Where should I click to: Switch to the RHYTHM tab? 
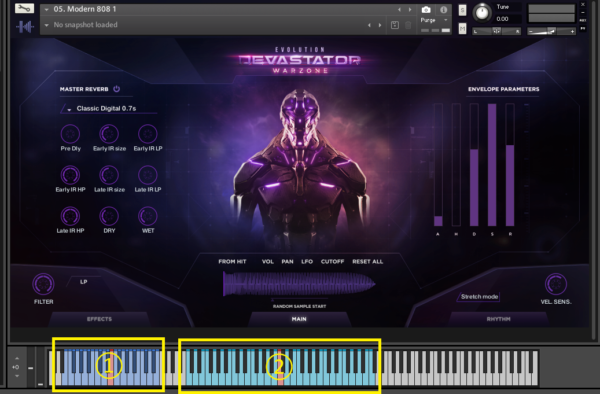(x=498, y=319)
